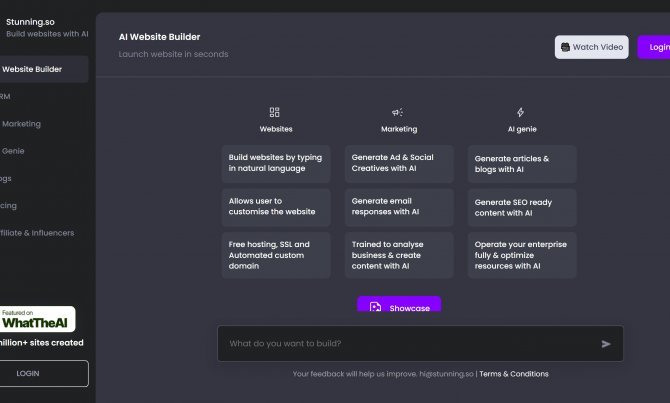Click the AI genie lightning icon
Viewport: 670px width, 403px height.
click(520, 112)
